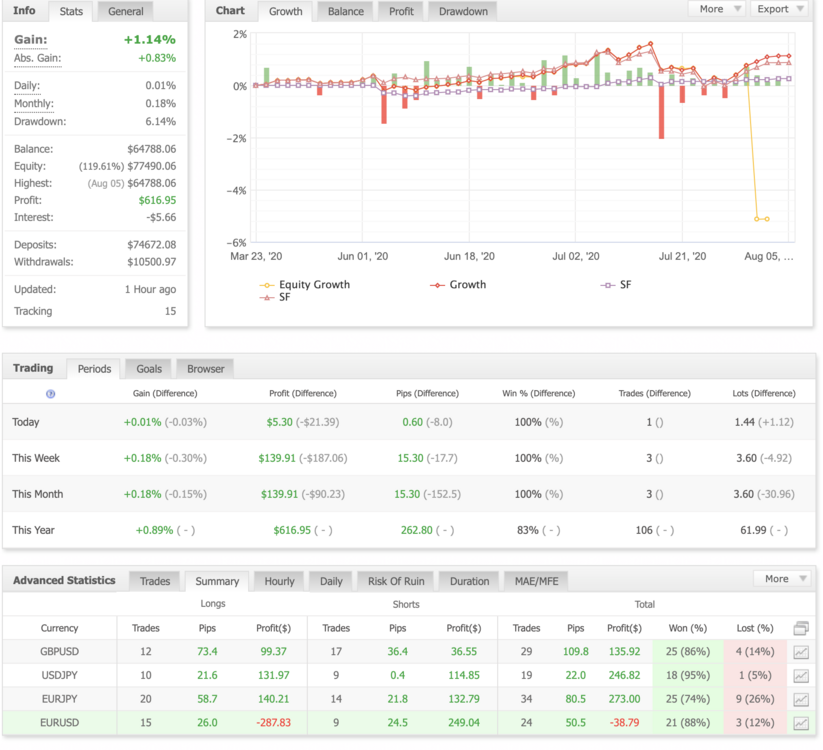
Task: Click the GBPUSD currency cell
Action: point(59,651)
